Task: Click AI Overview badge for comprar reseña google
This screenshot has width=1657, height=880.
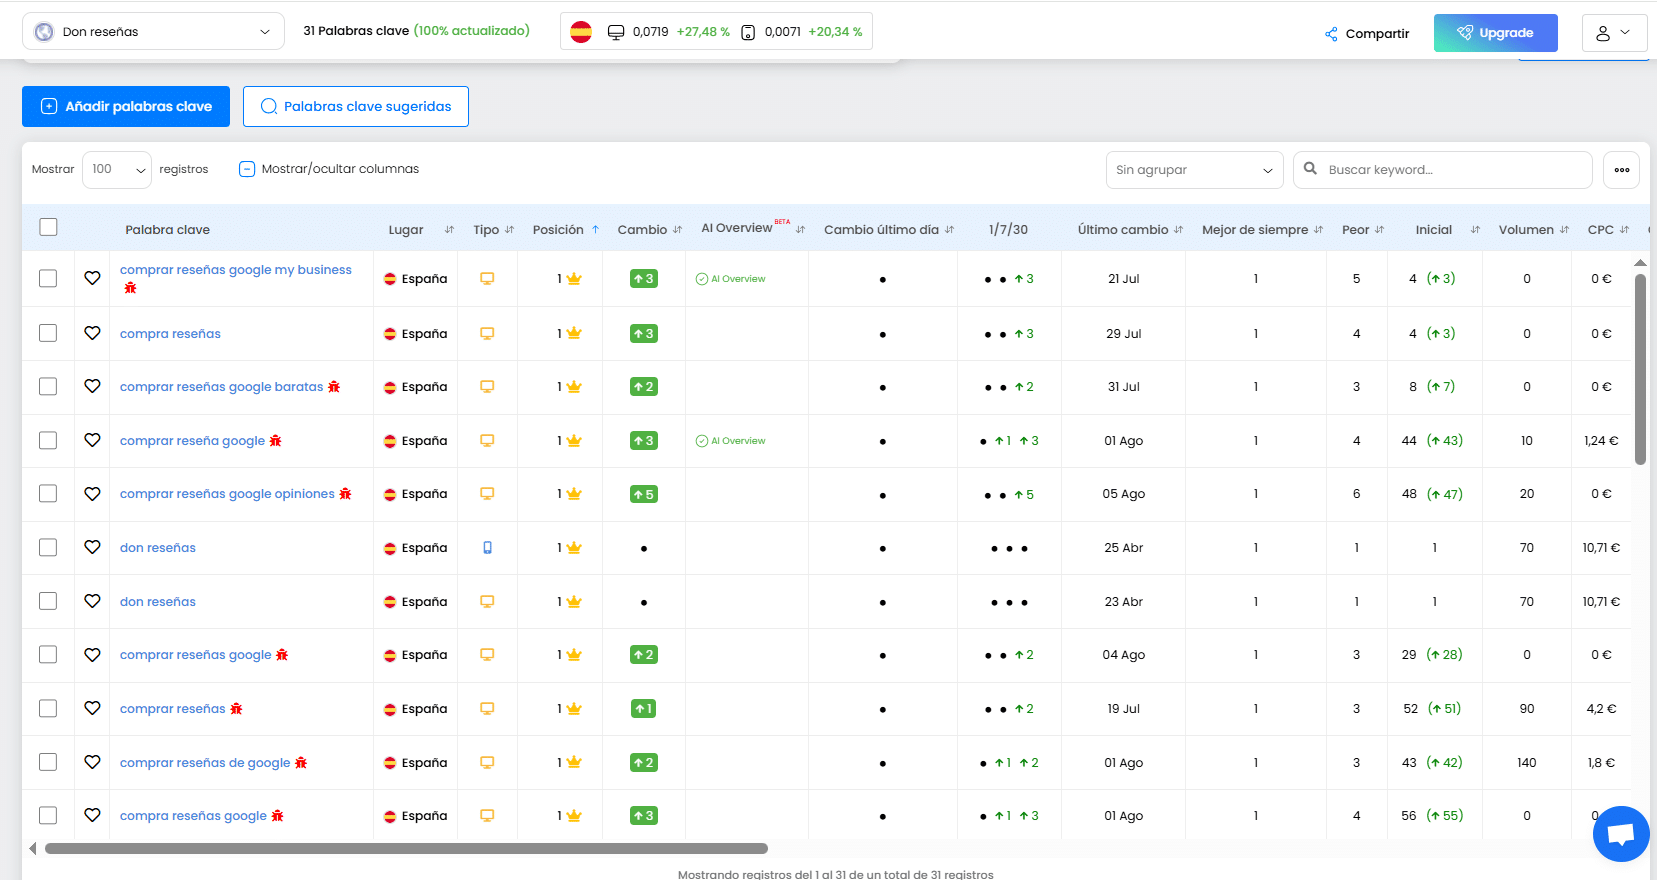Action: click(731, 441)
